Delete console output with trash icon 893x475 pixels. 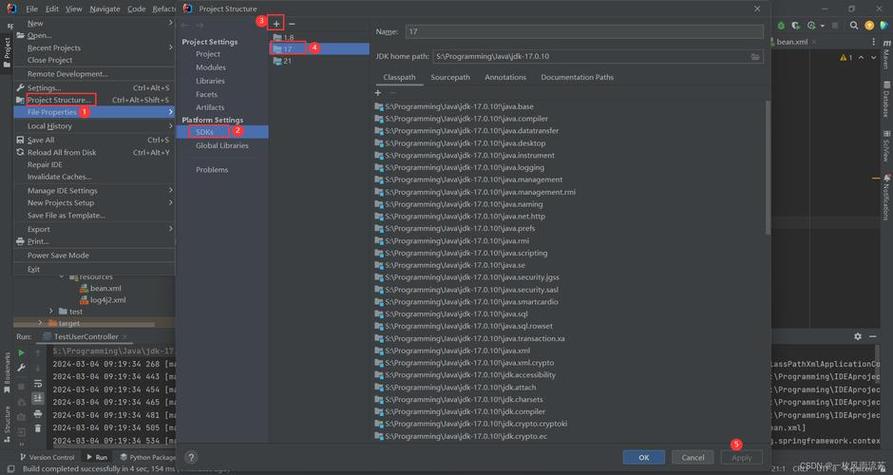click(x=38, y=428)
